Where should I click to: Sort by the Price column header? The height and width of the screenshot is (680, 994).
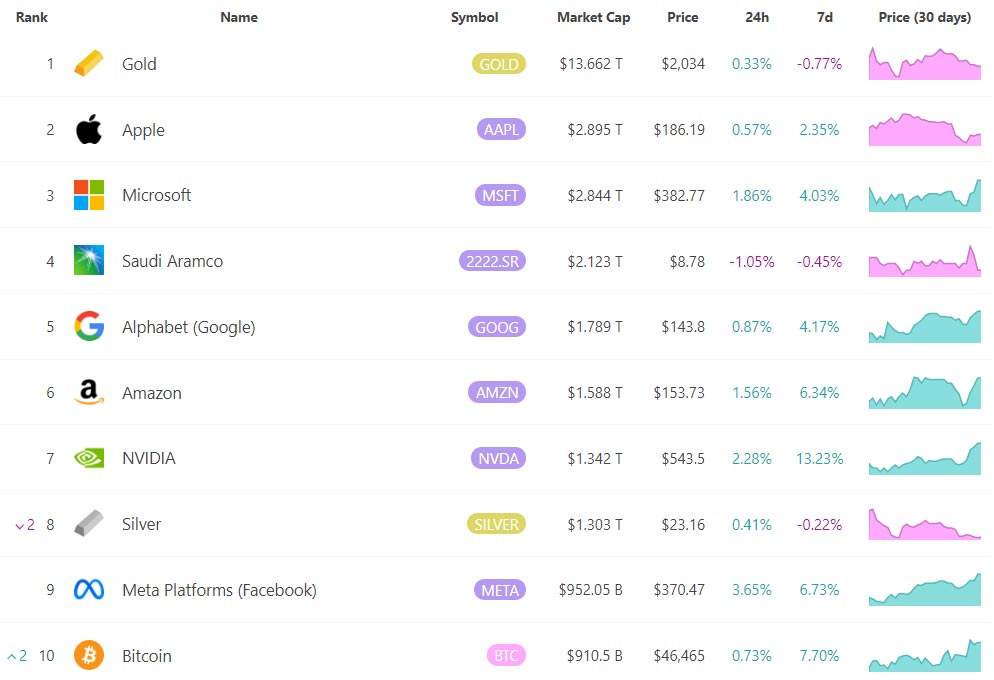(683, 17)
